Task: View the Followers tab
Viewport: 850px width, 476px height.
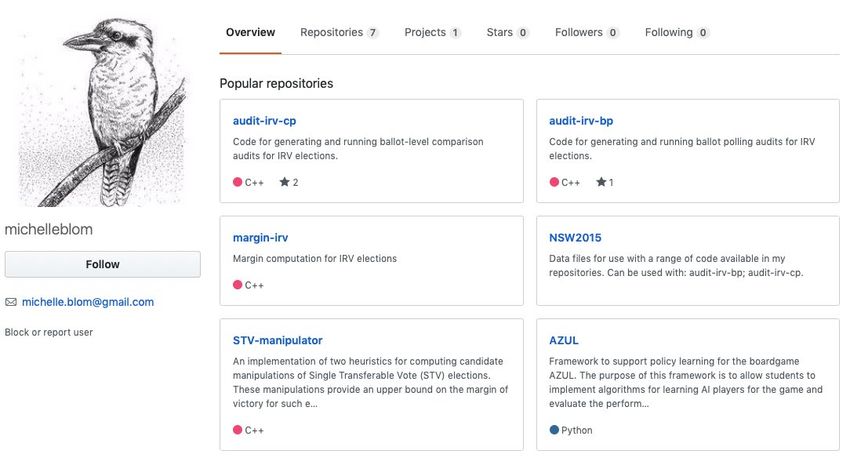Action: (x=587, y=33)
